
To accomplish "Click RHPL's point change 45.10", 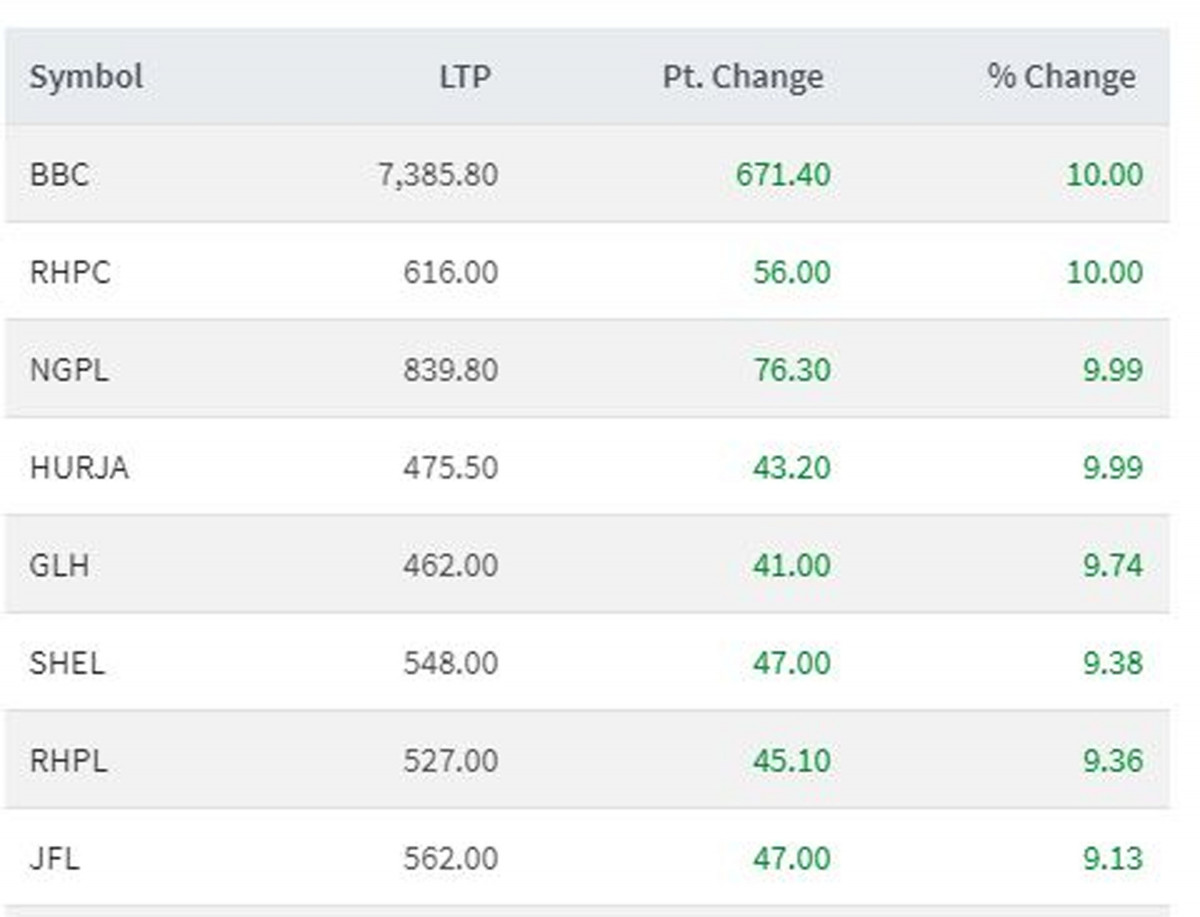I will coord(791,761).
